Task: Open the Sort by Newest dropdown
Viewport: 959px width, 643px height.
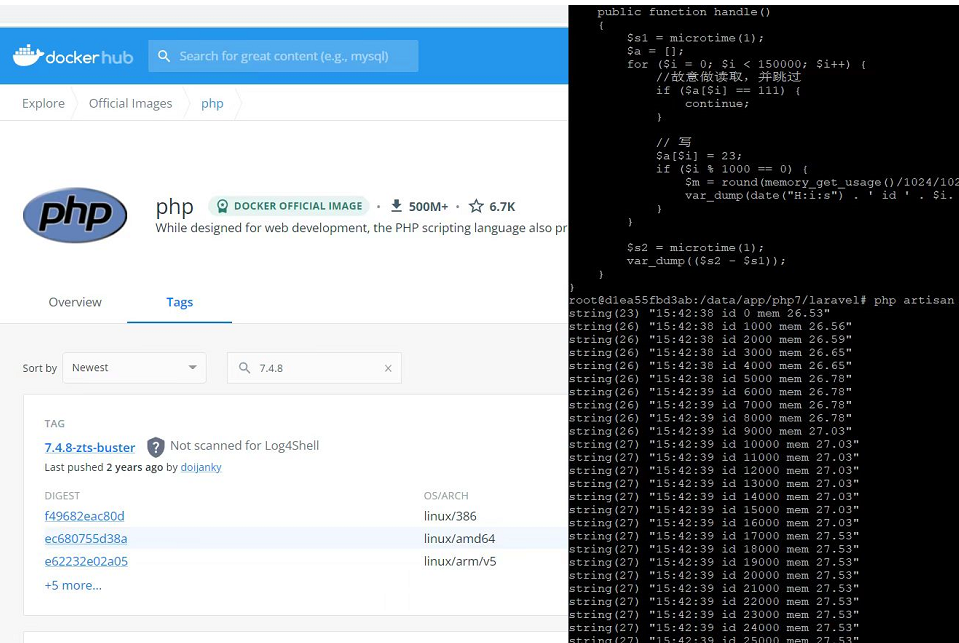Action: (134, 368)
